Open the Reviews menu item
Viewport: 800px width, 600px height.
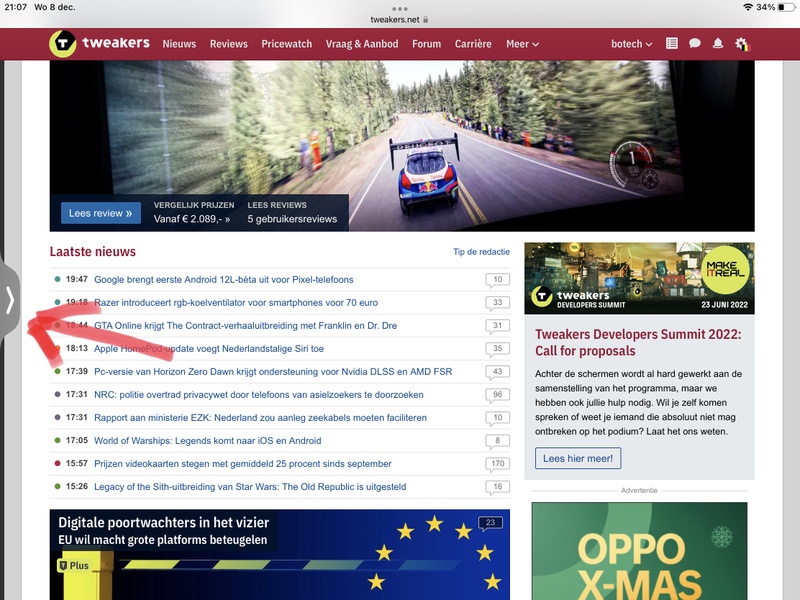click(229, 44)
